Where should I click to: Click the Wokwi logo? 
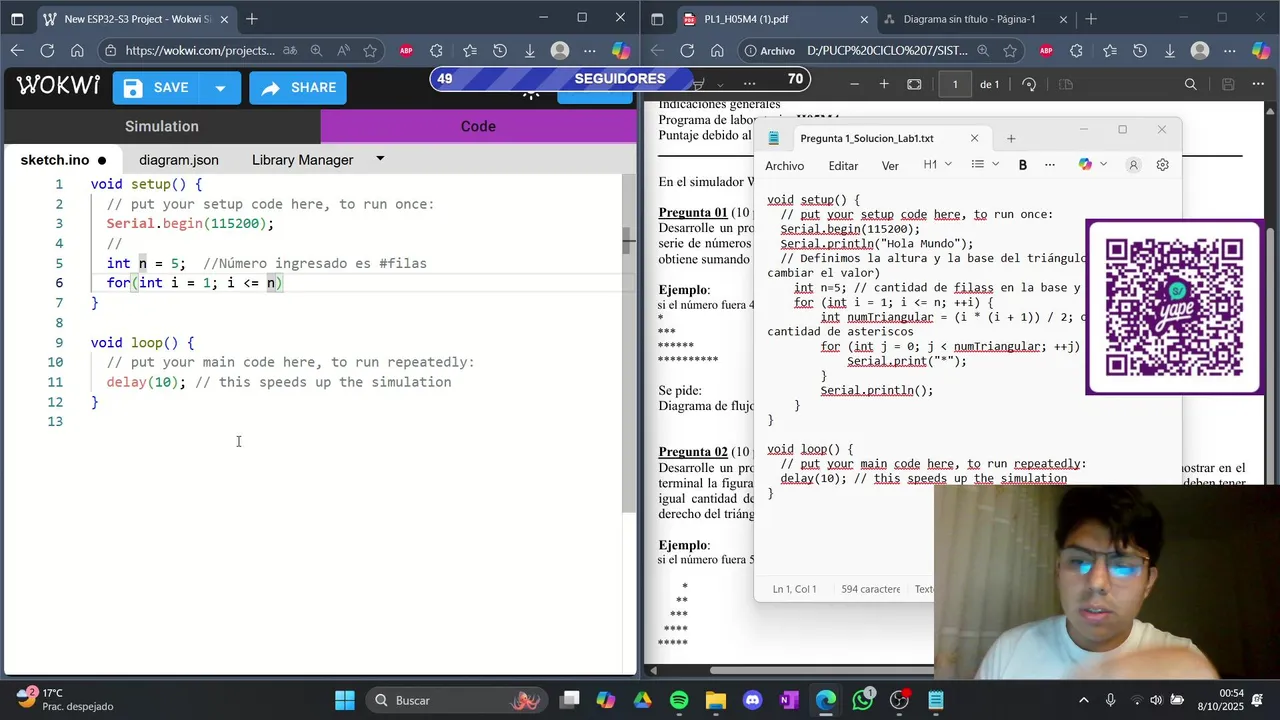point(59,87)
